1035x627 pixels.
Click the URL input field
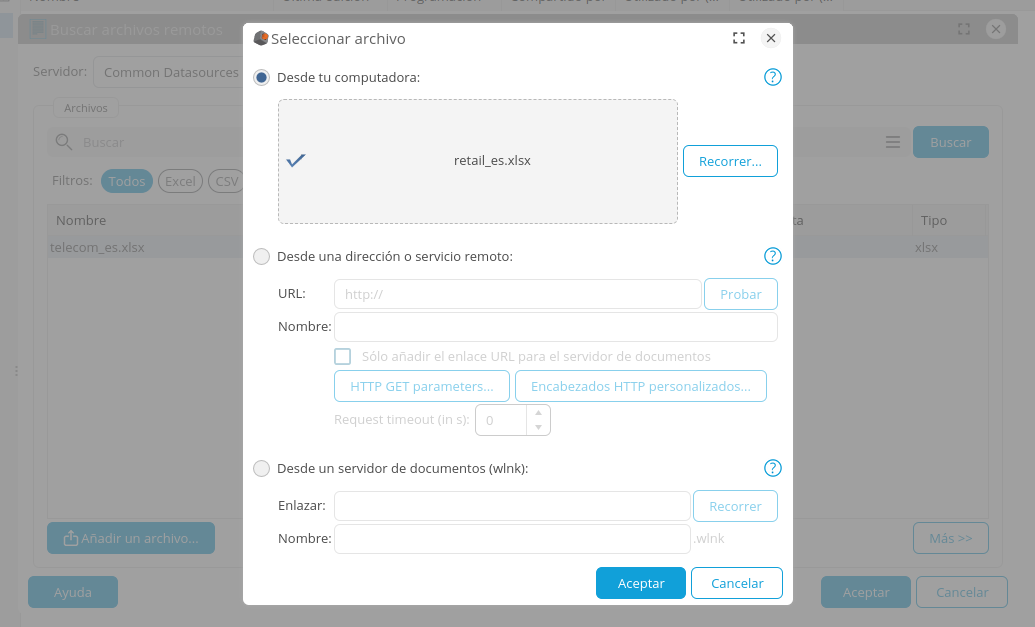pos(518,294)
